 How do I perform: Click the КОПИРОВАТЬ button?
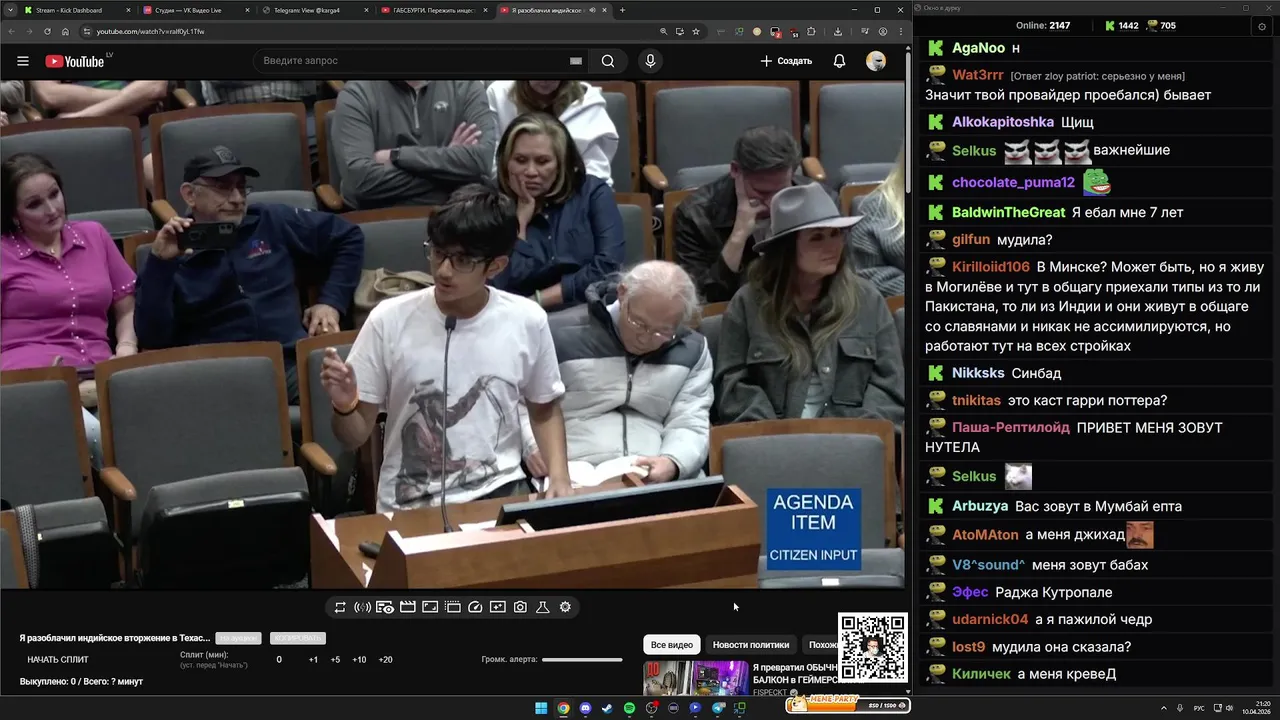(298, 638)
